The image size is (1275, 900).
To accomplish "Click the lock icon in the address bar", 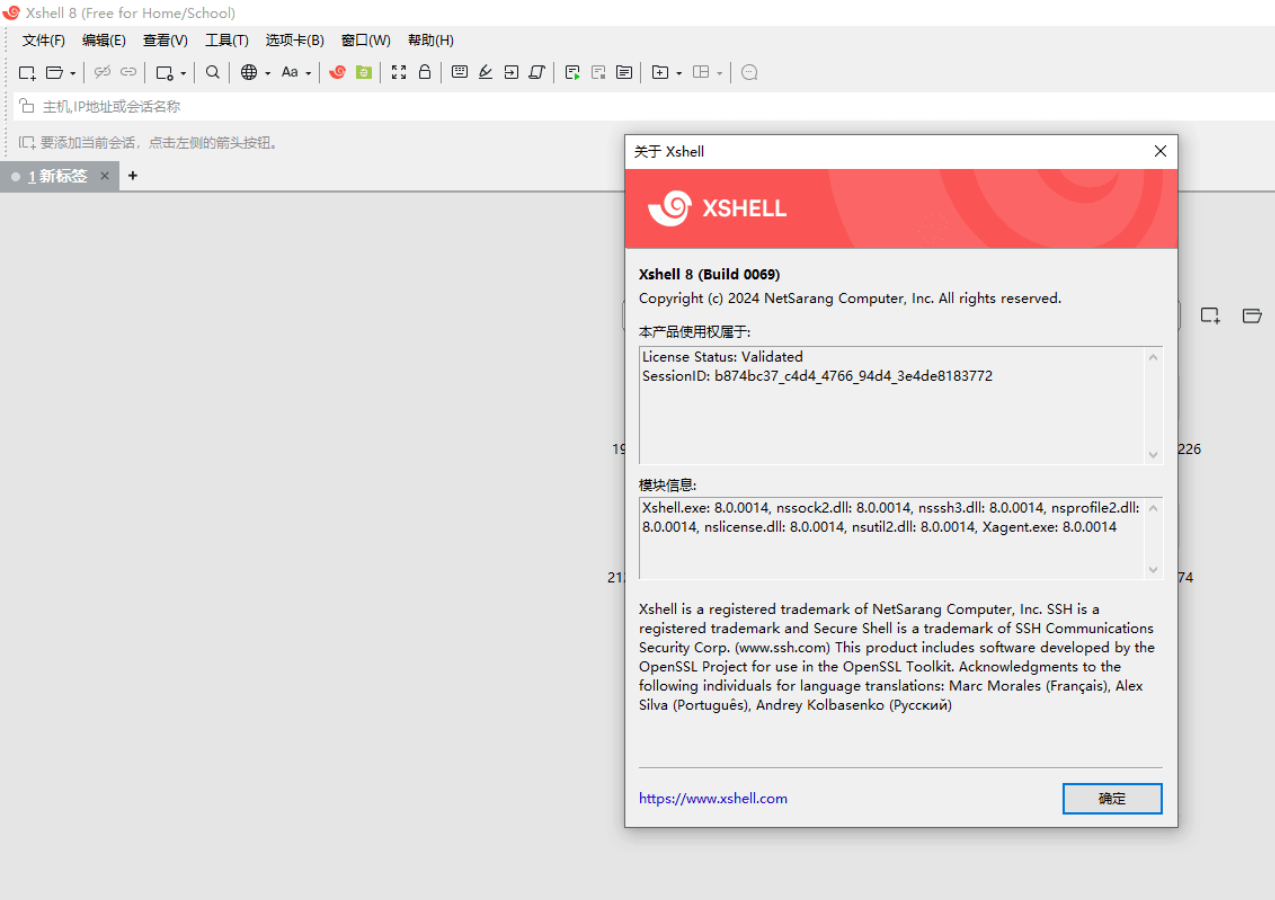I will pyautogui.click(x=27, y=106).
